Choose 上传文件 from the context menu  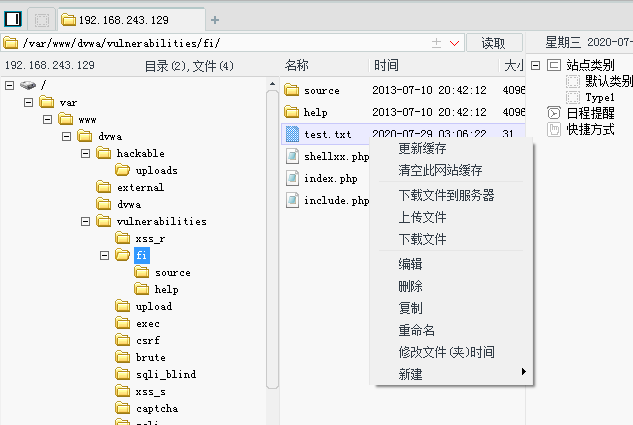point(422,217)
